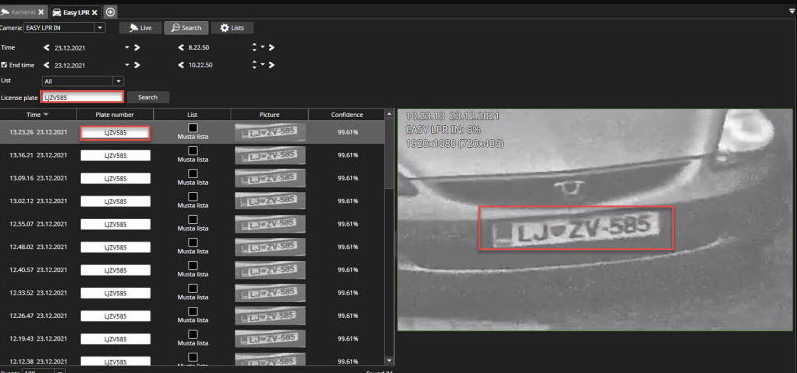
Task: Click results scrollbar up arrow
Action: coord(390,114)
